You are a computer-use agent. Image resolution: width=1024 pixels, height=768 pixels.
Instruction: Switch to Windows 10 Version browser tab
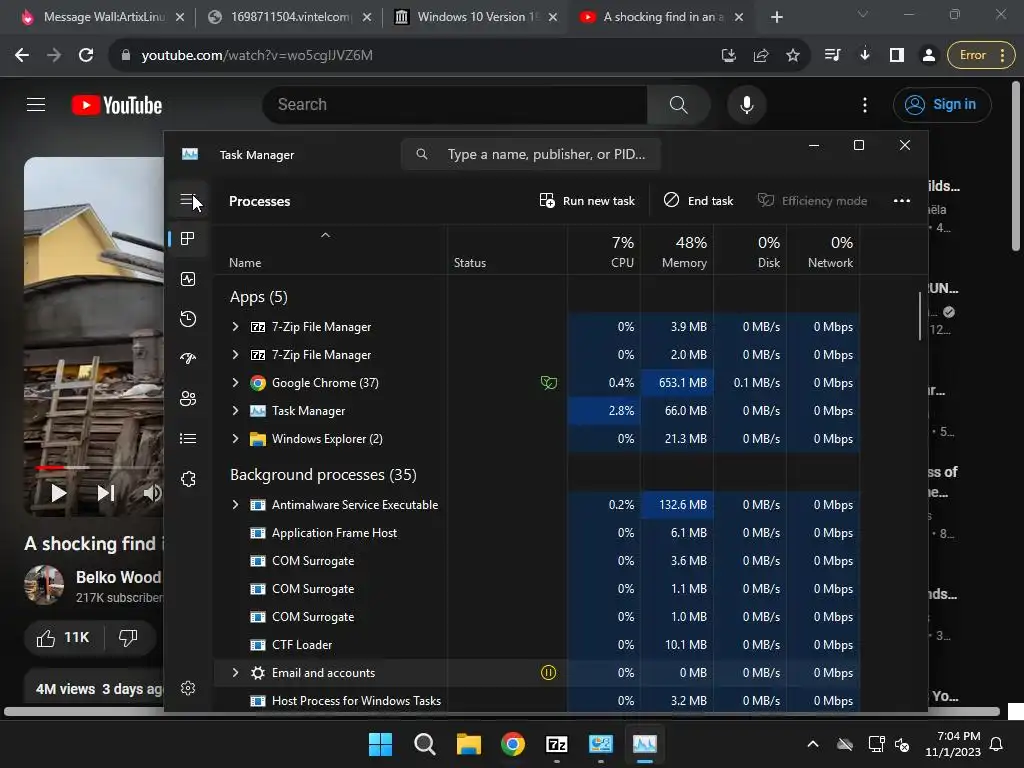coord(477,17)
